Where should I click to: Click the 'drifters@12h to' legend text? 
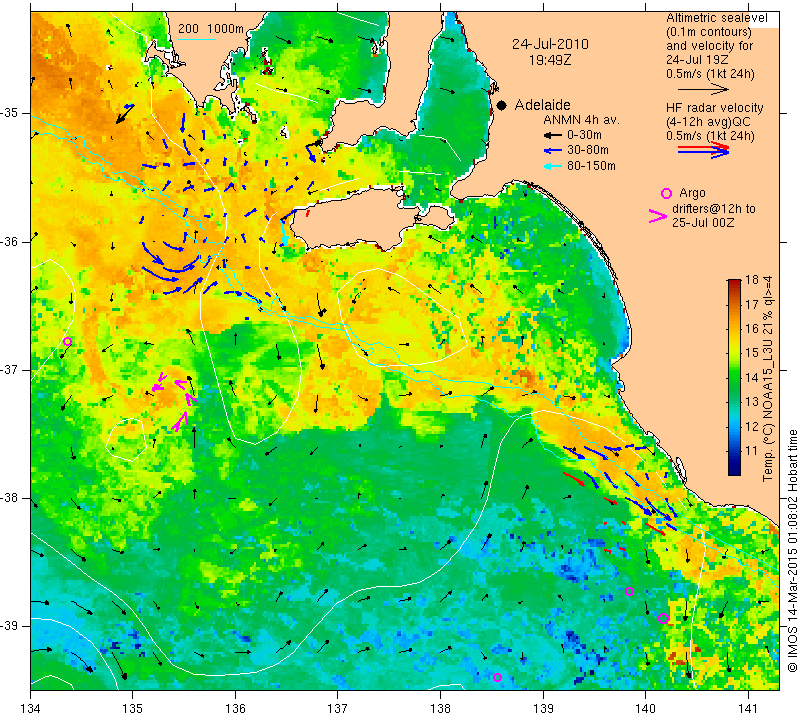tap(714, 209)
